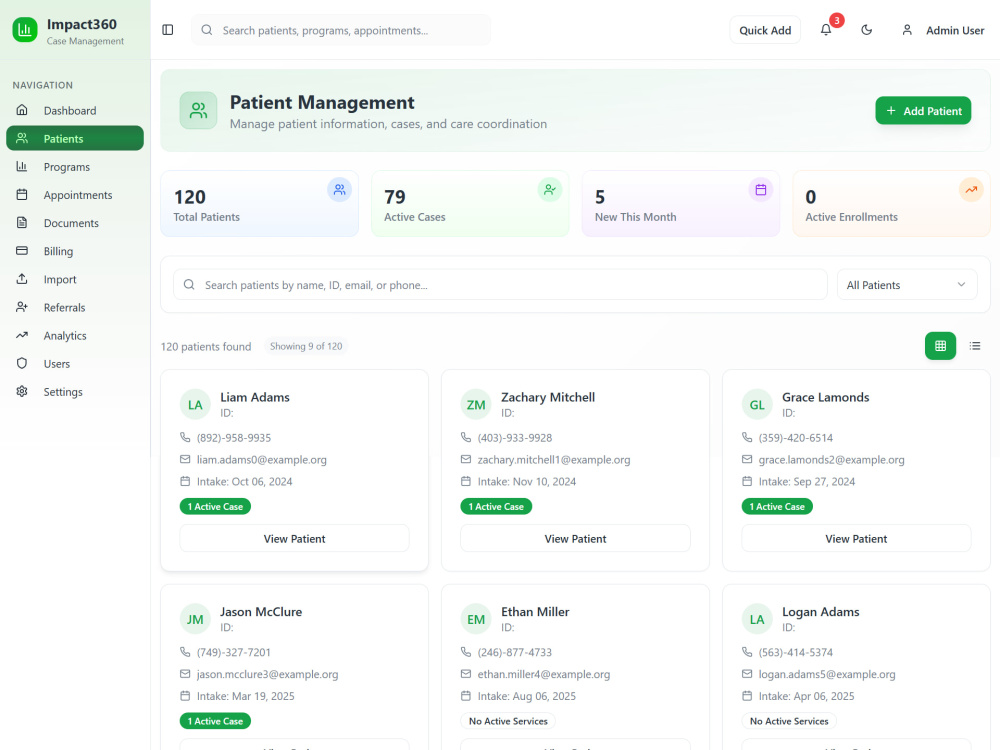Click the Jason McClure patient name

click(x=261, y=612)
